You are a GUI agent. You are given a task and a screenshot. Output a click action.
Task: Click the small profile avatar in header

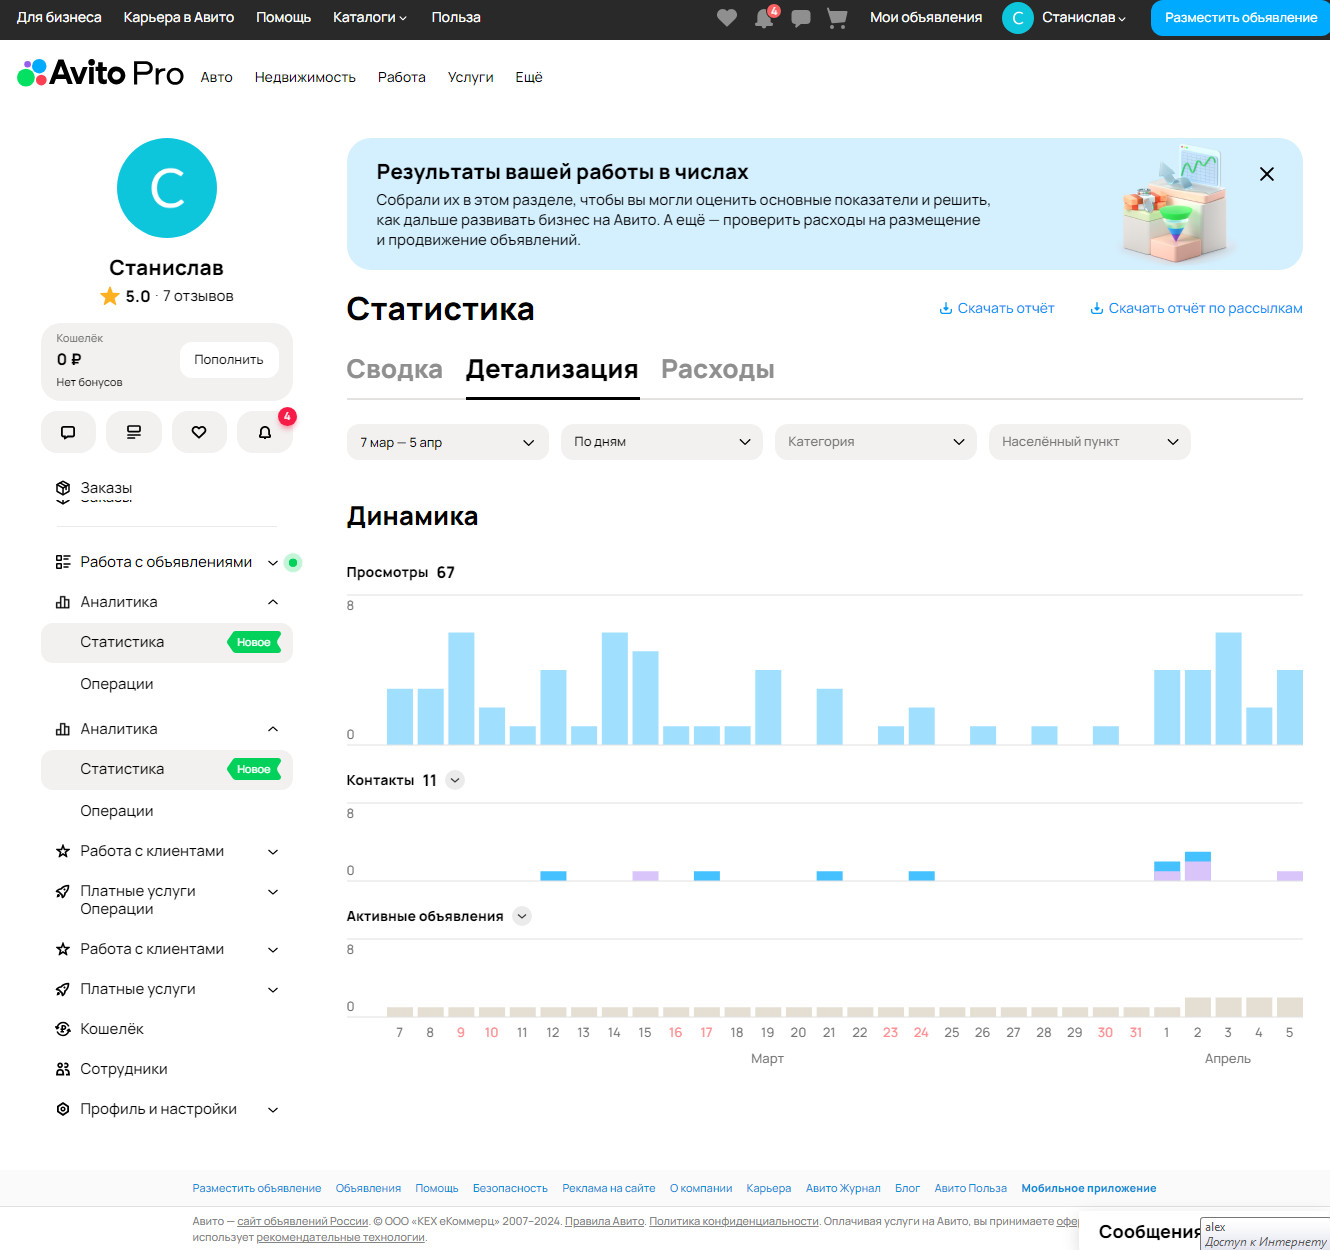1017,18
